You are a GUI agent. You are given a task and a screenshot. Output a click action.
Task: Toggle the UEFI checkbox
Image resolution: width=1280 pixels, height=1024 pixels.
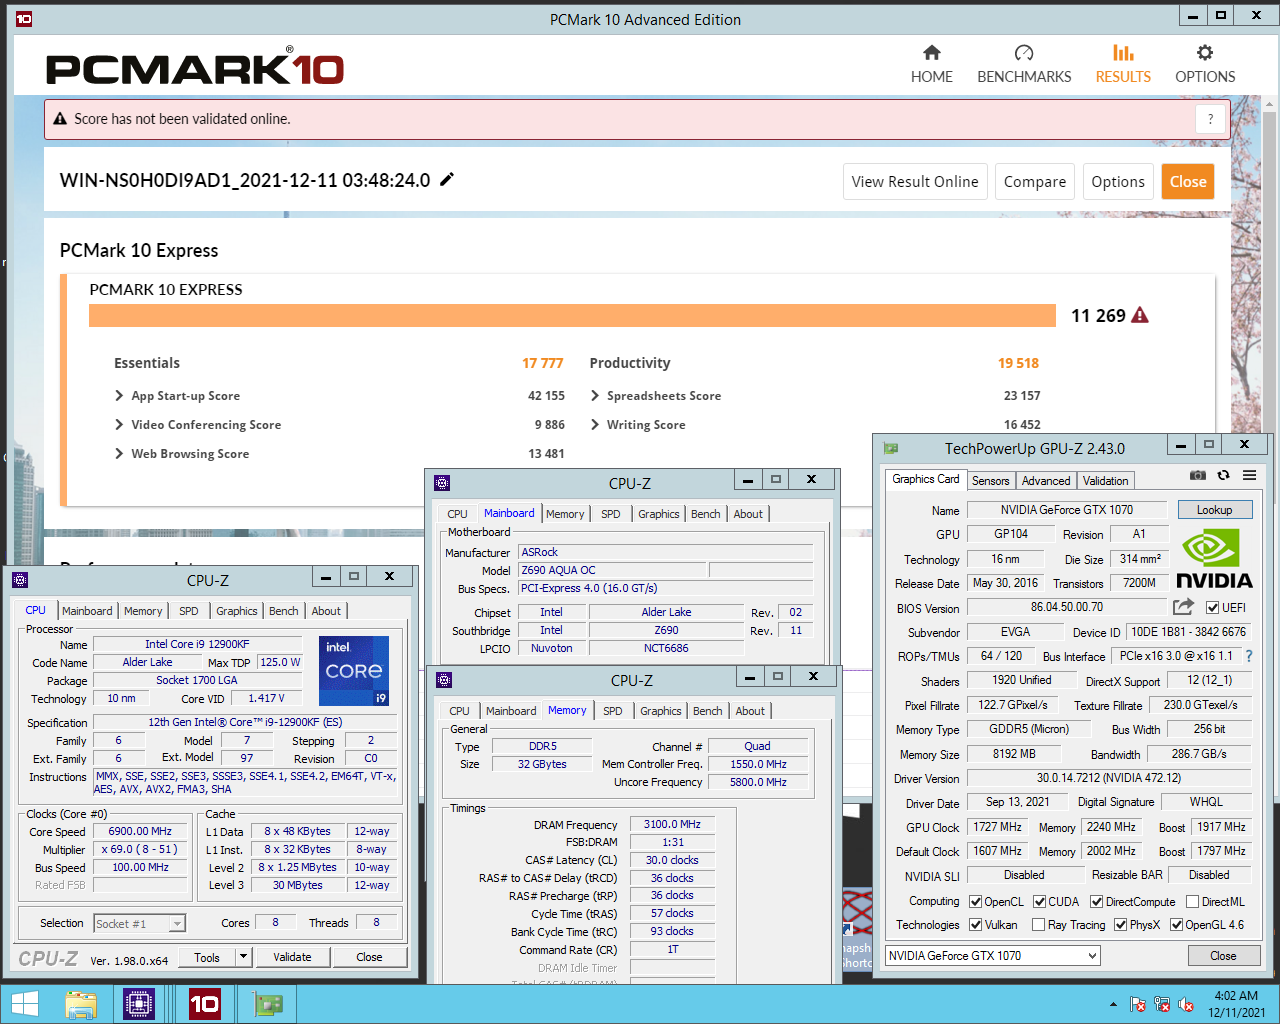click(1212, 608)
